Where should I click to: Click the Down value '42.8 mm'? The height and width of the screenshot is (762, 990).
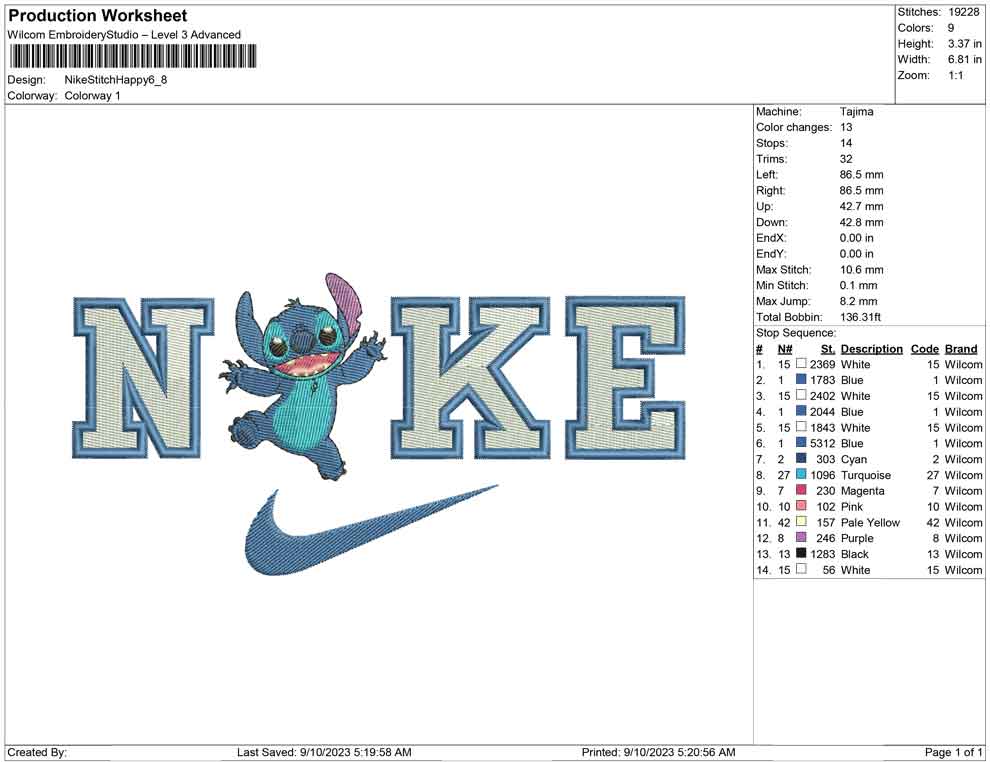coord(862,222)
